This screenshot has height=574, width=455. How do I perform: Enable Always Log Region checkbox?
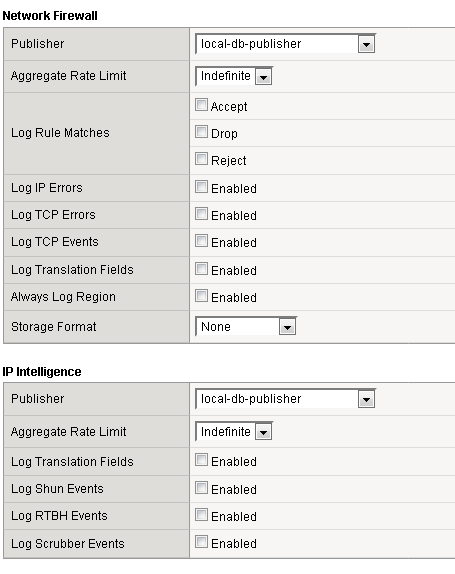[x=201, y=296]
